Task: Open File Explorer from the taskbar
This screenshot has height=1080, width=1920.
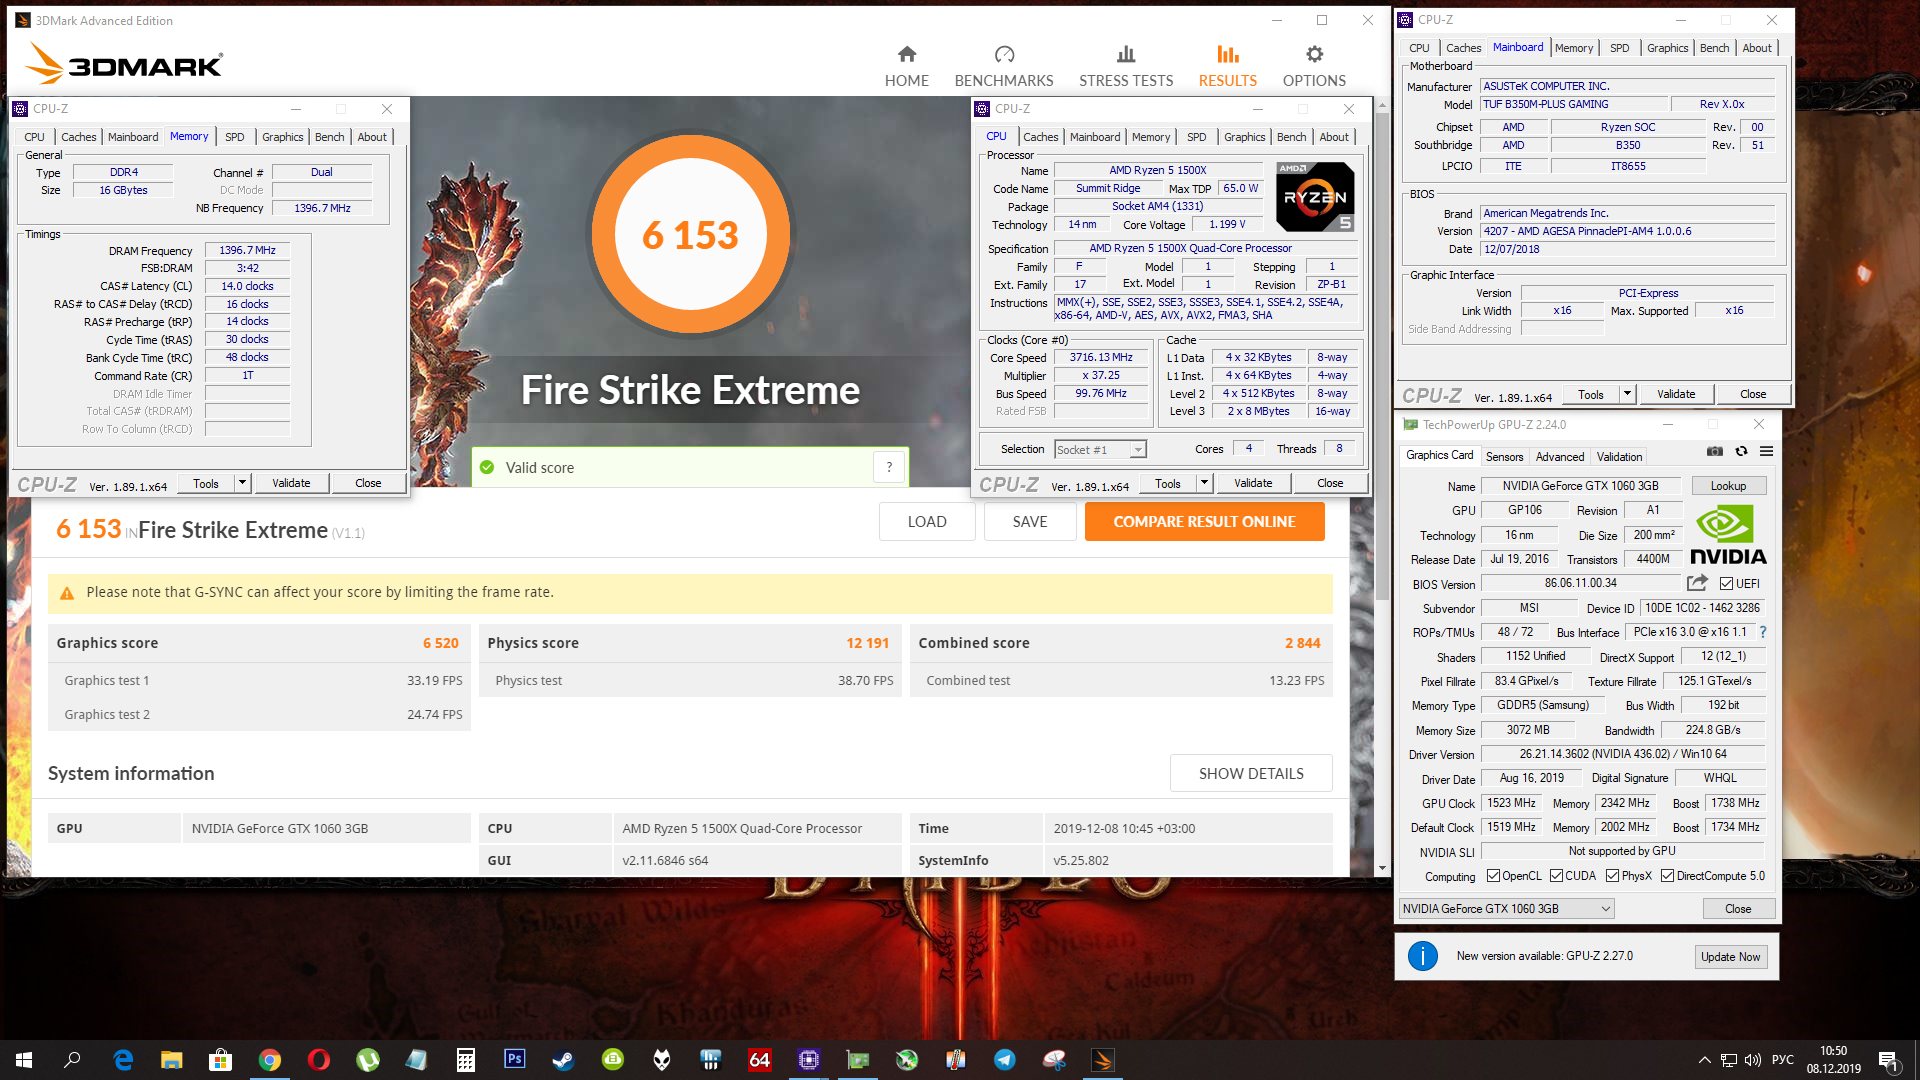Action: coord(172,1060)
